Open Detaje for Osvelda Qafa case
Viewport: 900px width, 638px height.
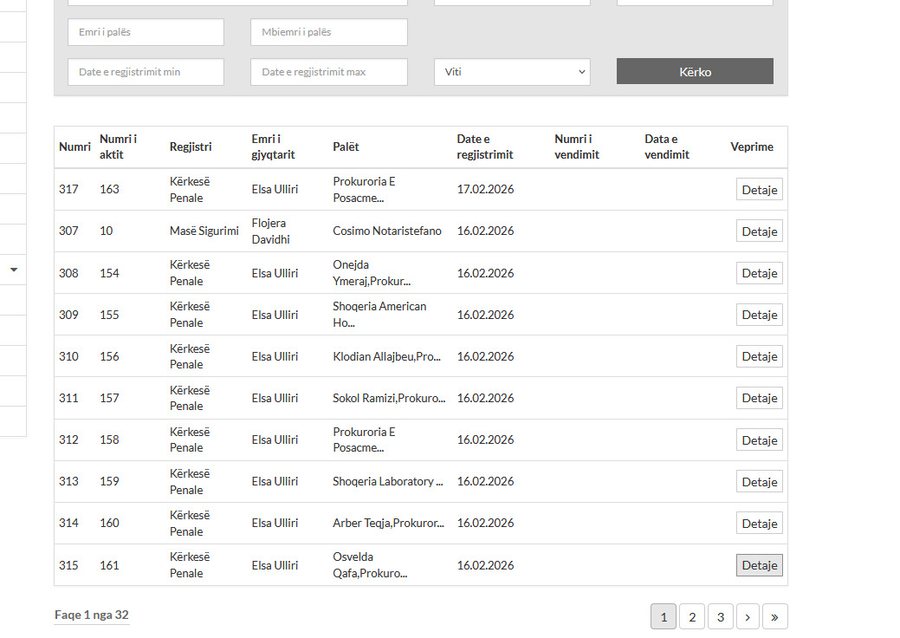(759, 565)
